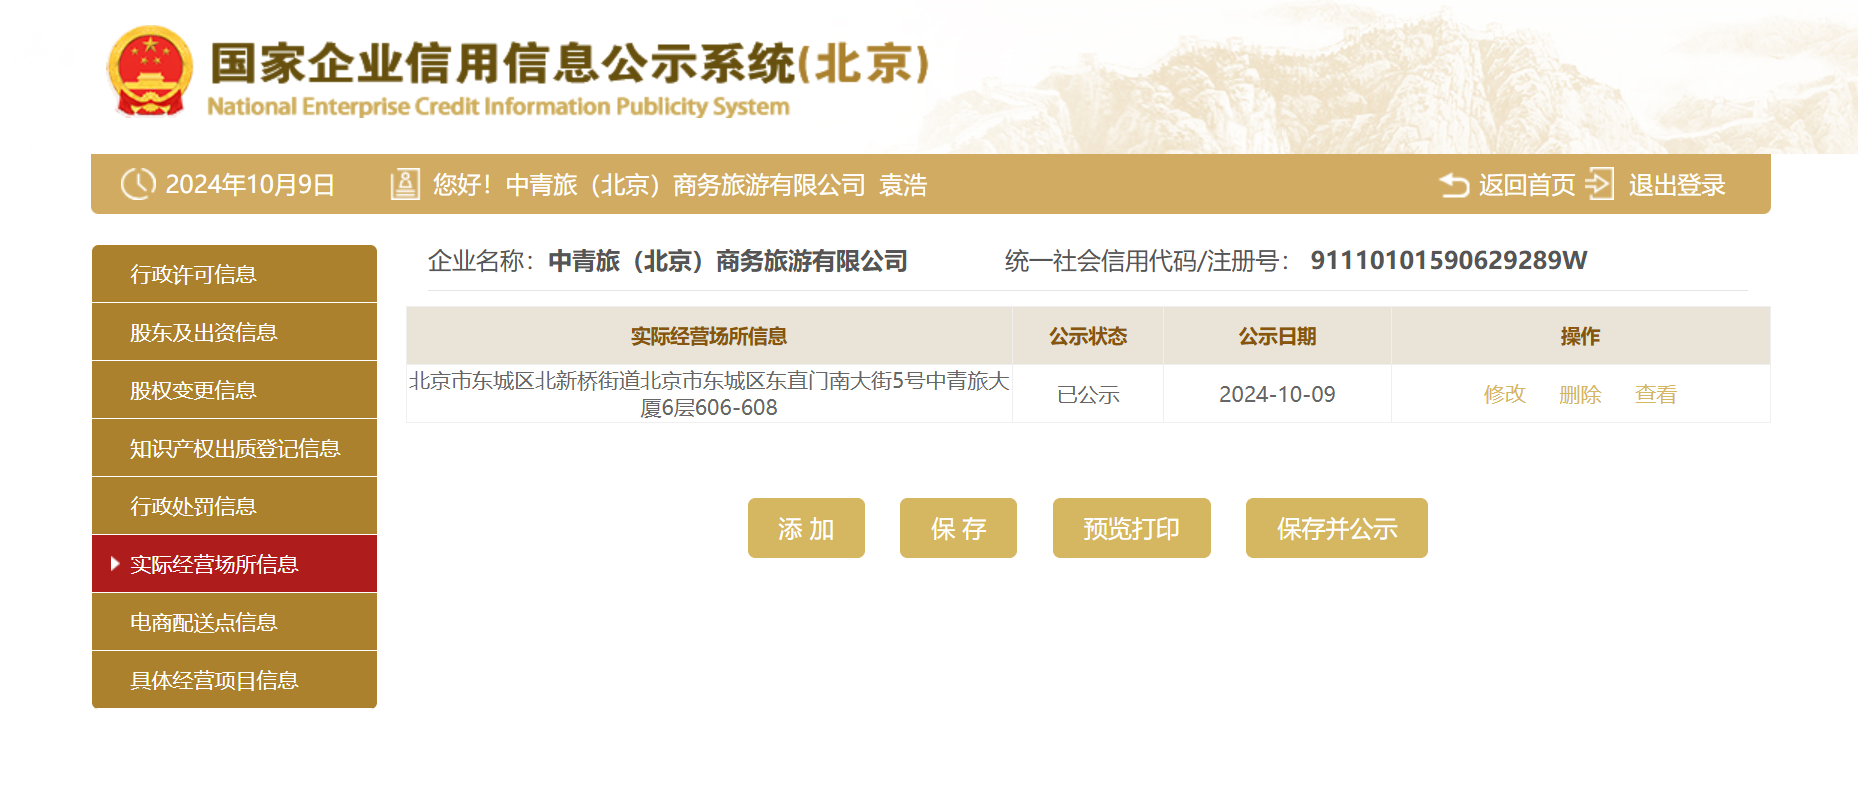This screenshot has width=1858, height=808.
Task: Click the bold company name after 企业名称
Action: pos(728,261)
